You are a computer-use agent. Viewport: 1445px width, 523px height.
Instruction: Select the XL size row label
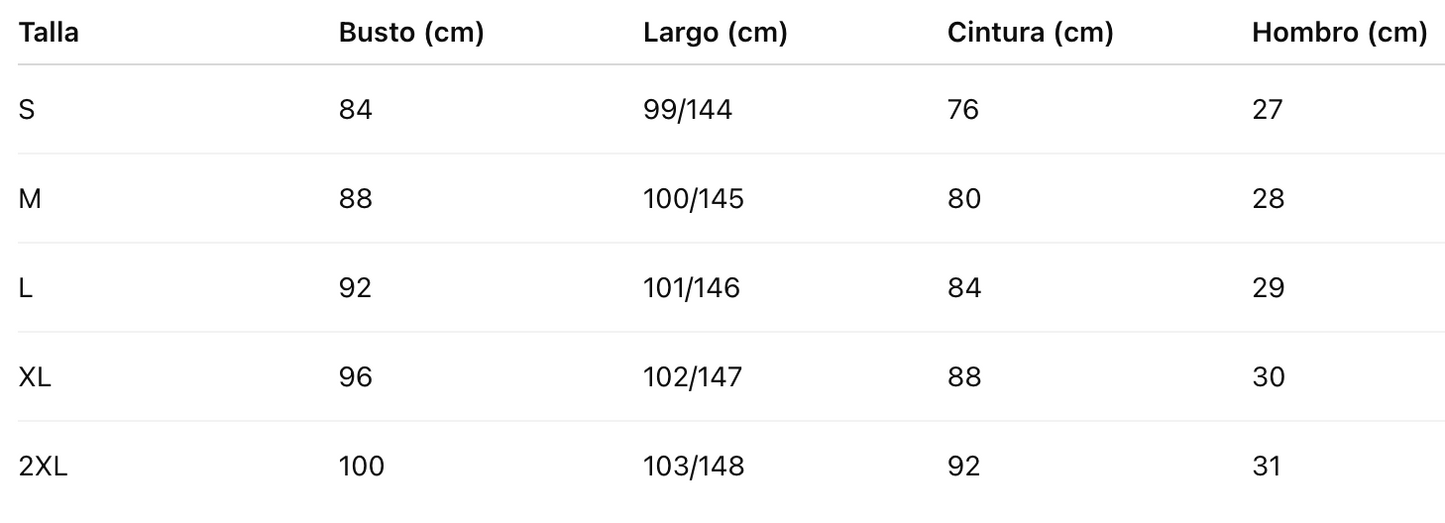pos(35,377)
